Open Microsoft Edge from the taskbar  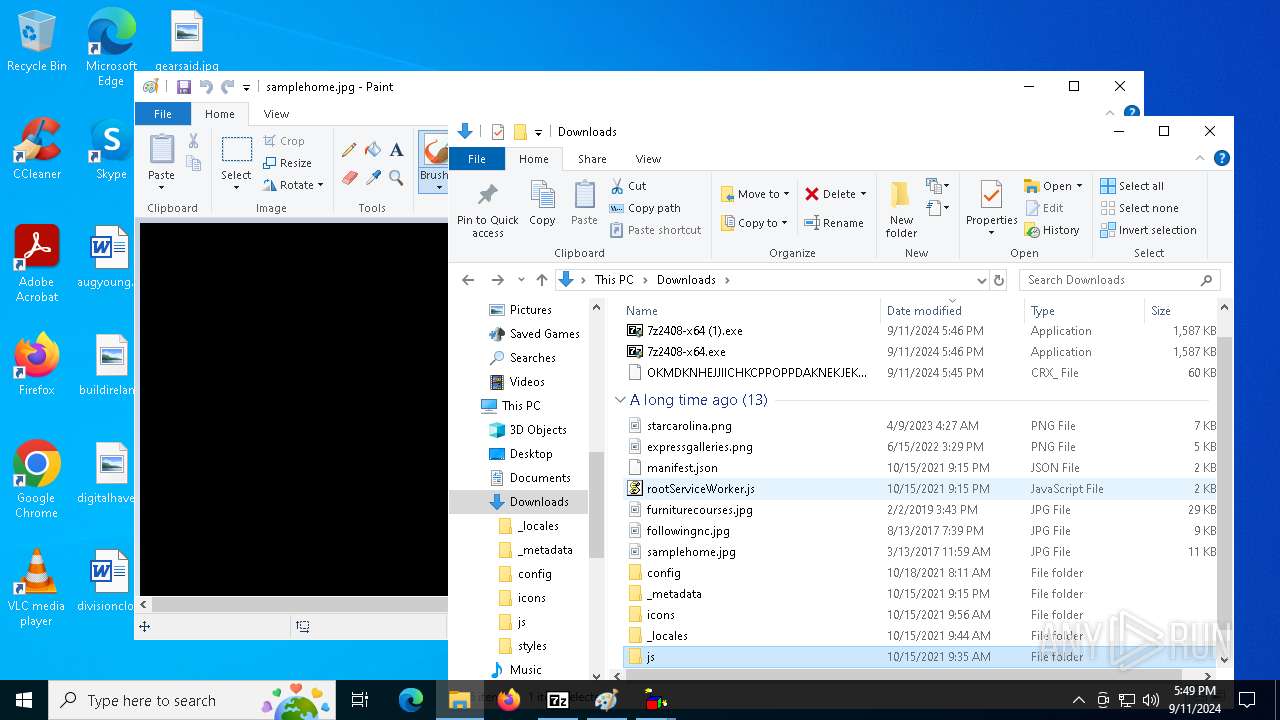pyautogui.click(x=411, y=700)
